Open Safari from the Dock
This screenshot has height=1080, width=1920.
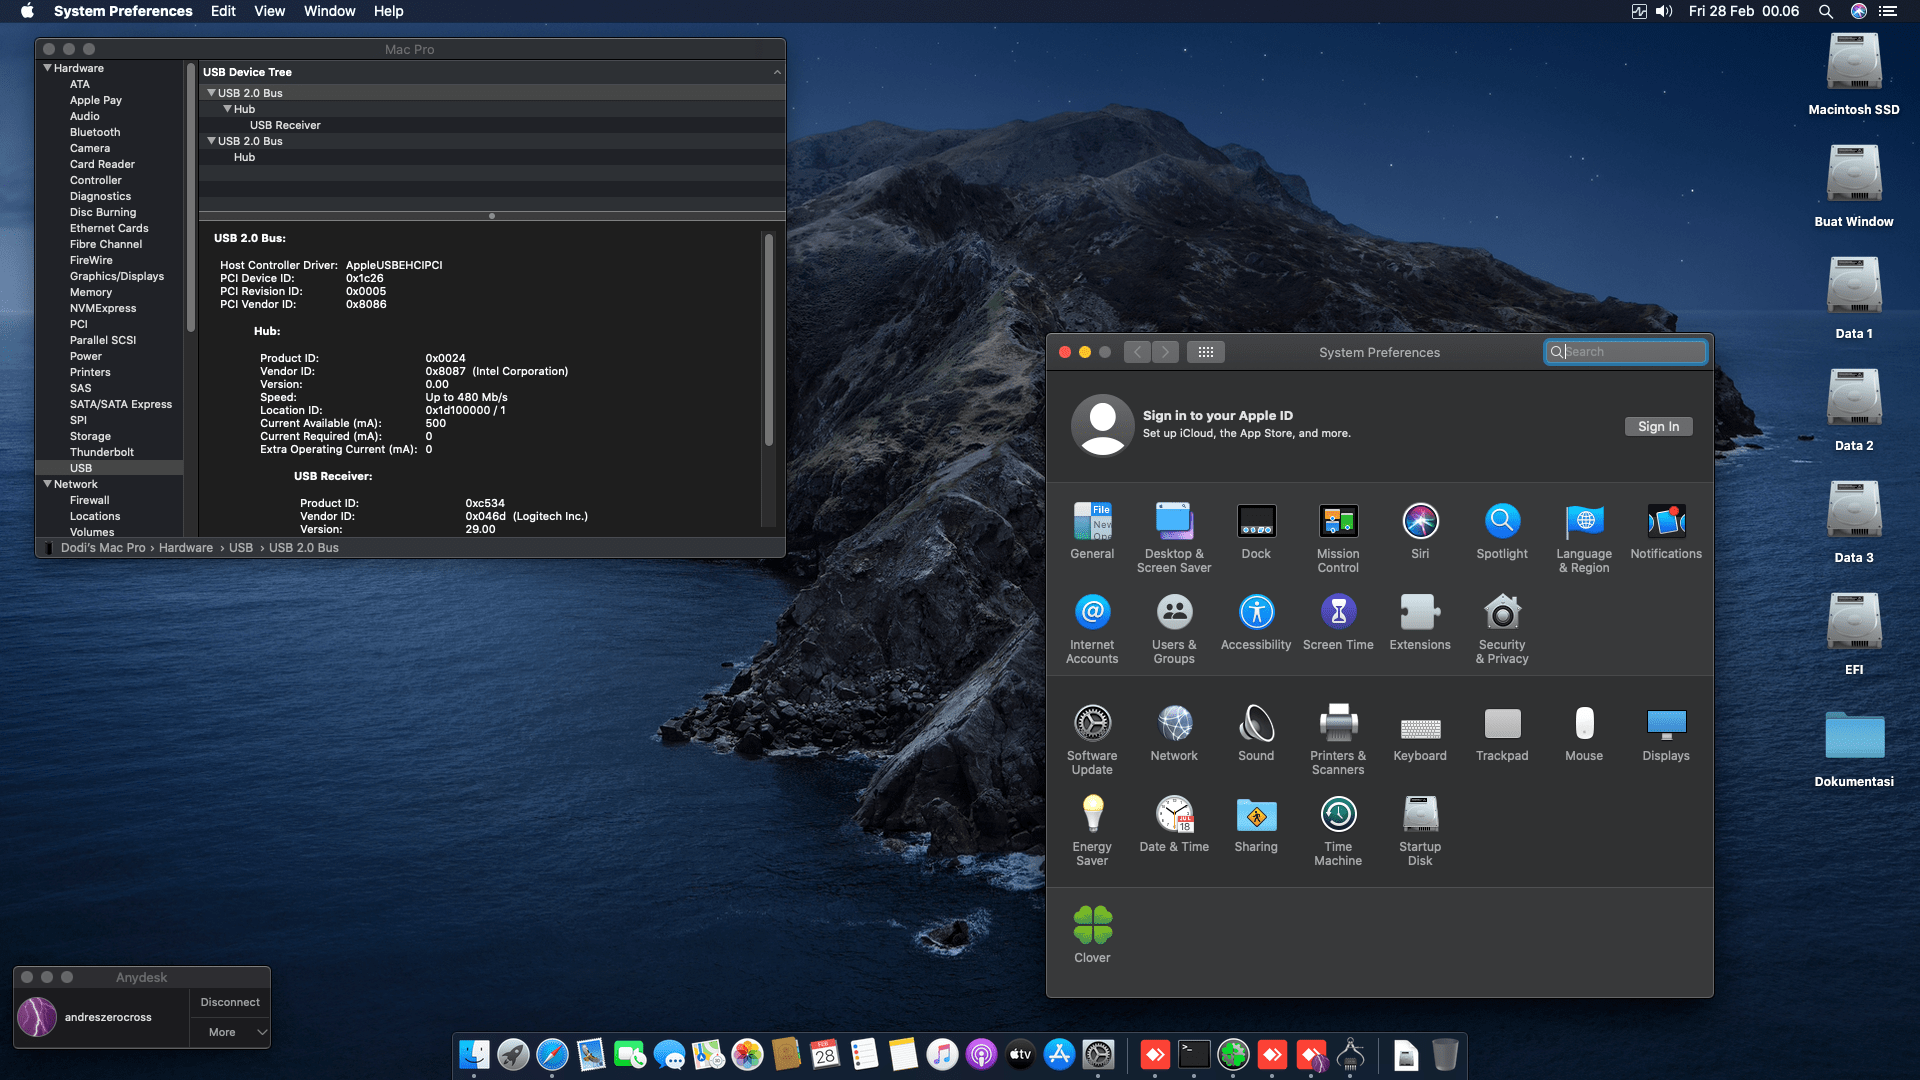point(552,1054)
